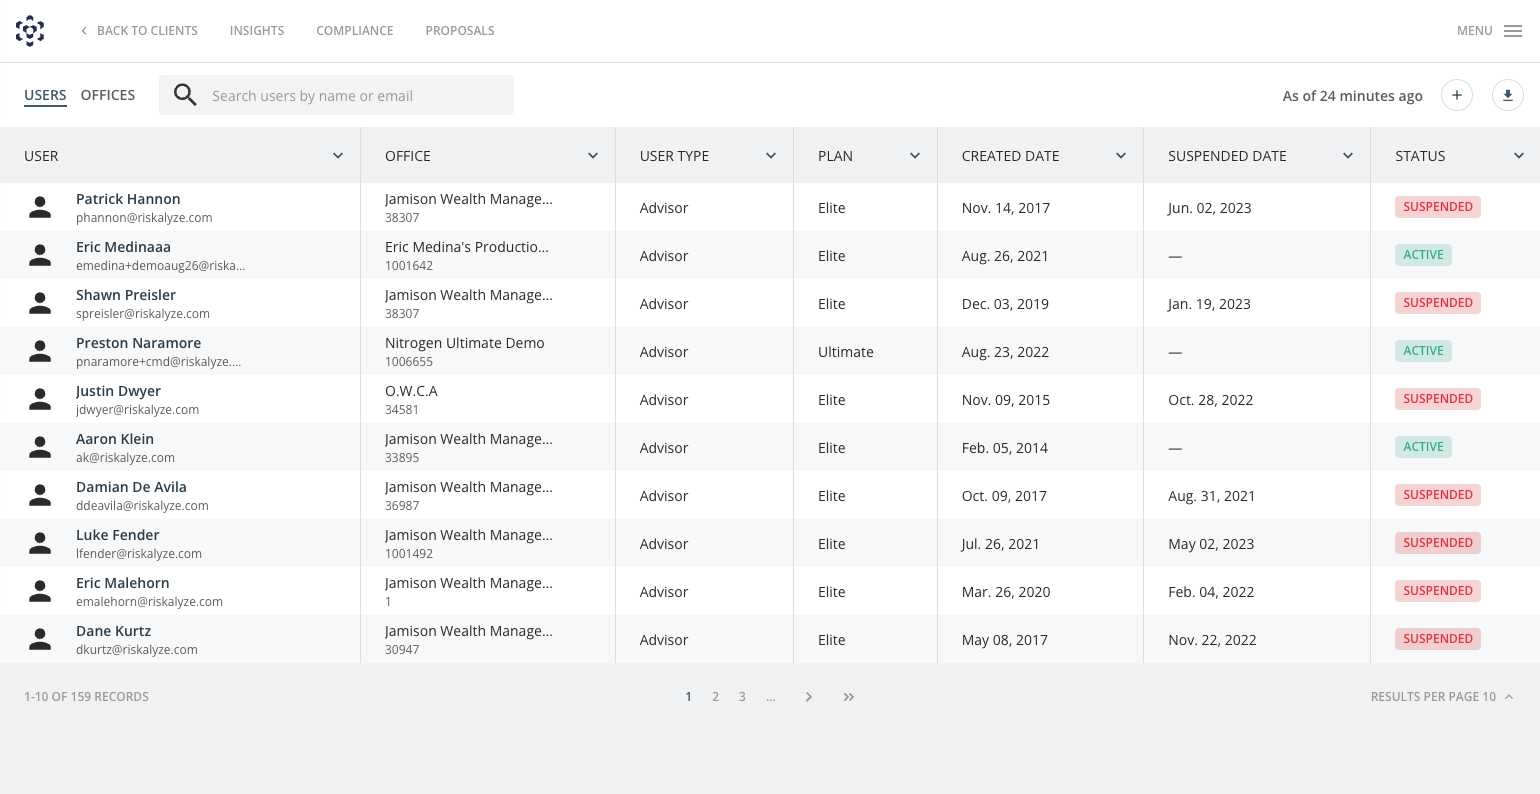Open the USER TYPE column dropdown
The height and width of the screenshot is (794, 1540).
(771, 156)
